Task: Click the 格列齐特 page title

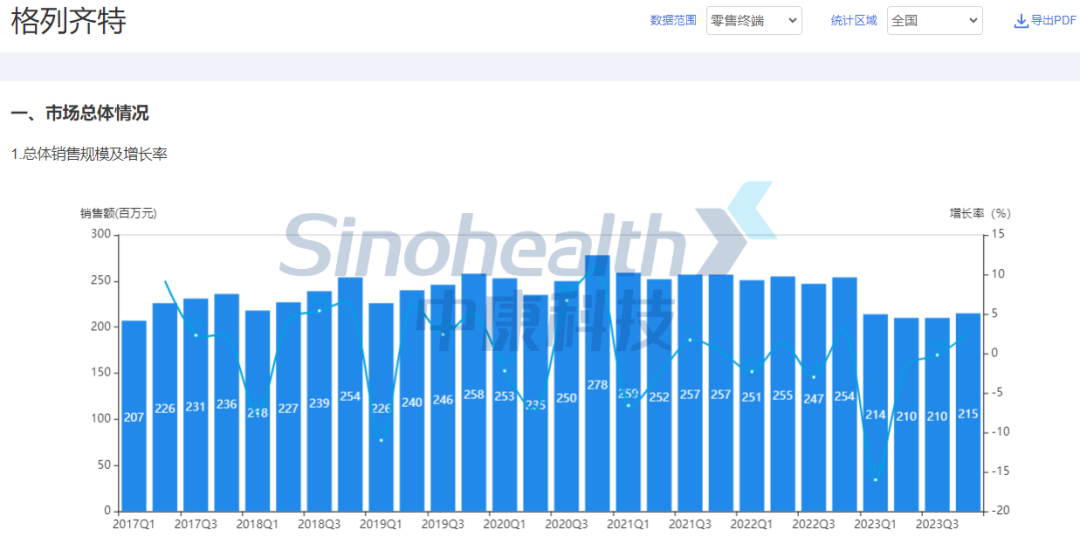Action: [x=69, y=21]
